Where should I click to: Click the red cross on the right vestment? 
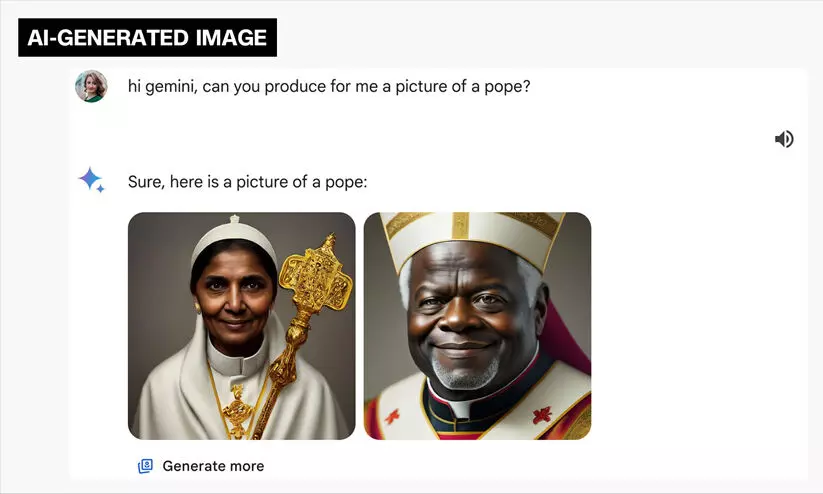[542, 414]
